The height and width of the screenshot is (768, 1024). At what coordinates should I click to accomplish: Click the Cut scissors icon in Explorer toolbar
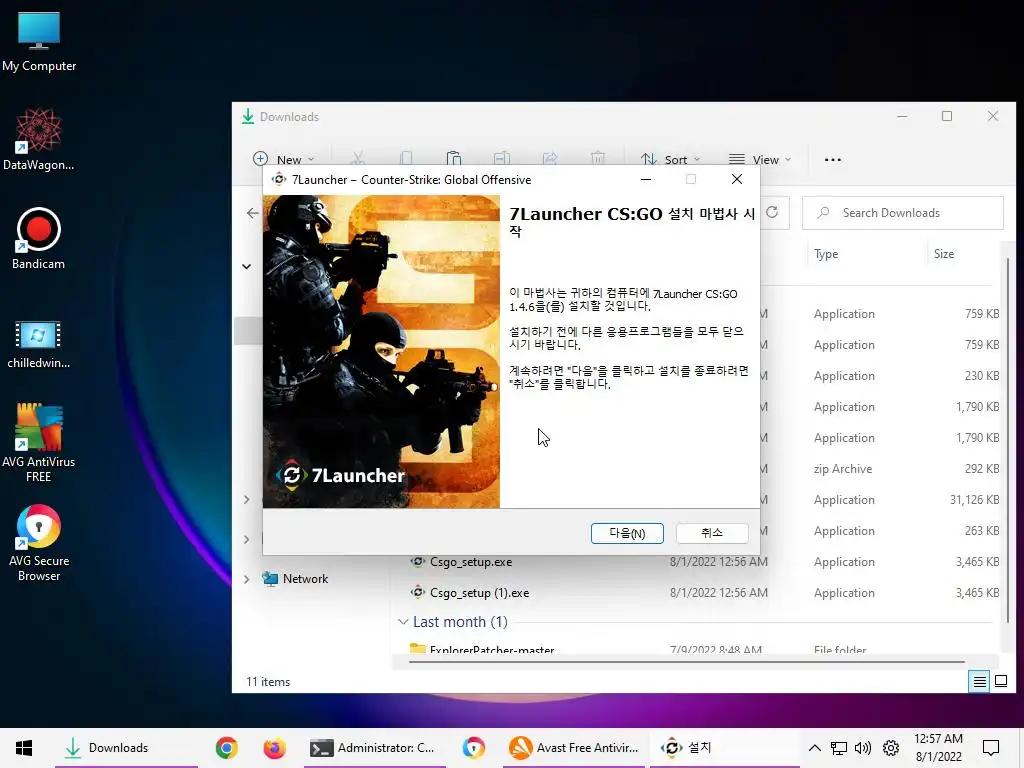pos(357,159)
